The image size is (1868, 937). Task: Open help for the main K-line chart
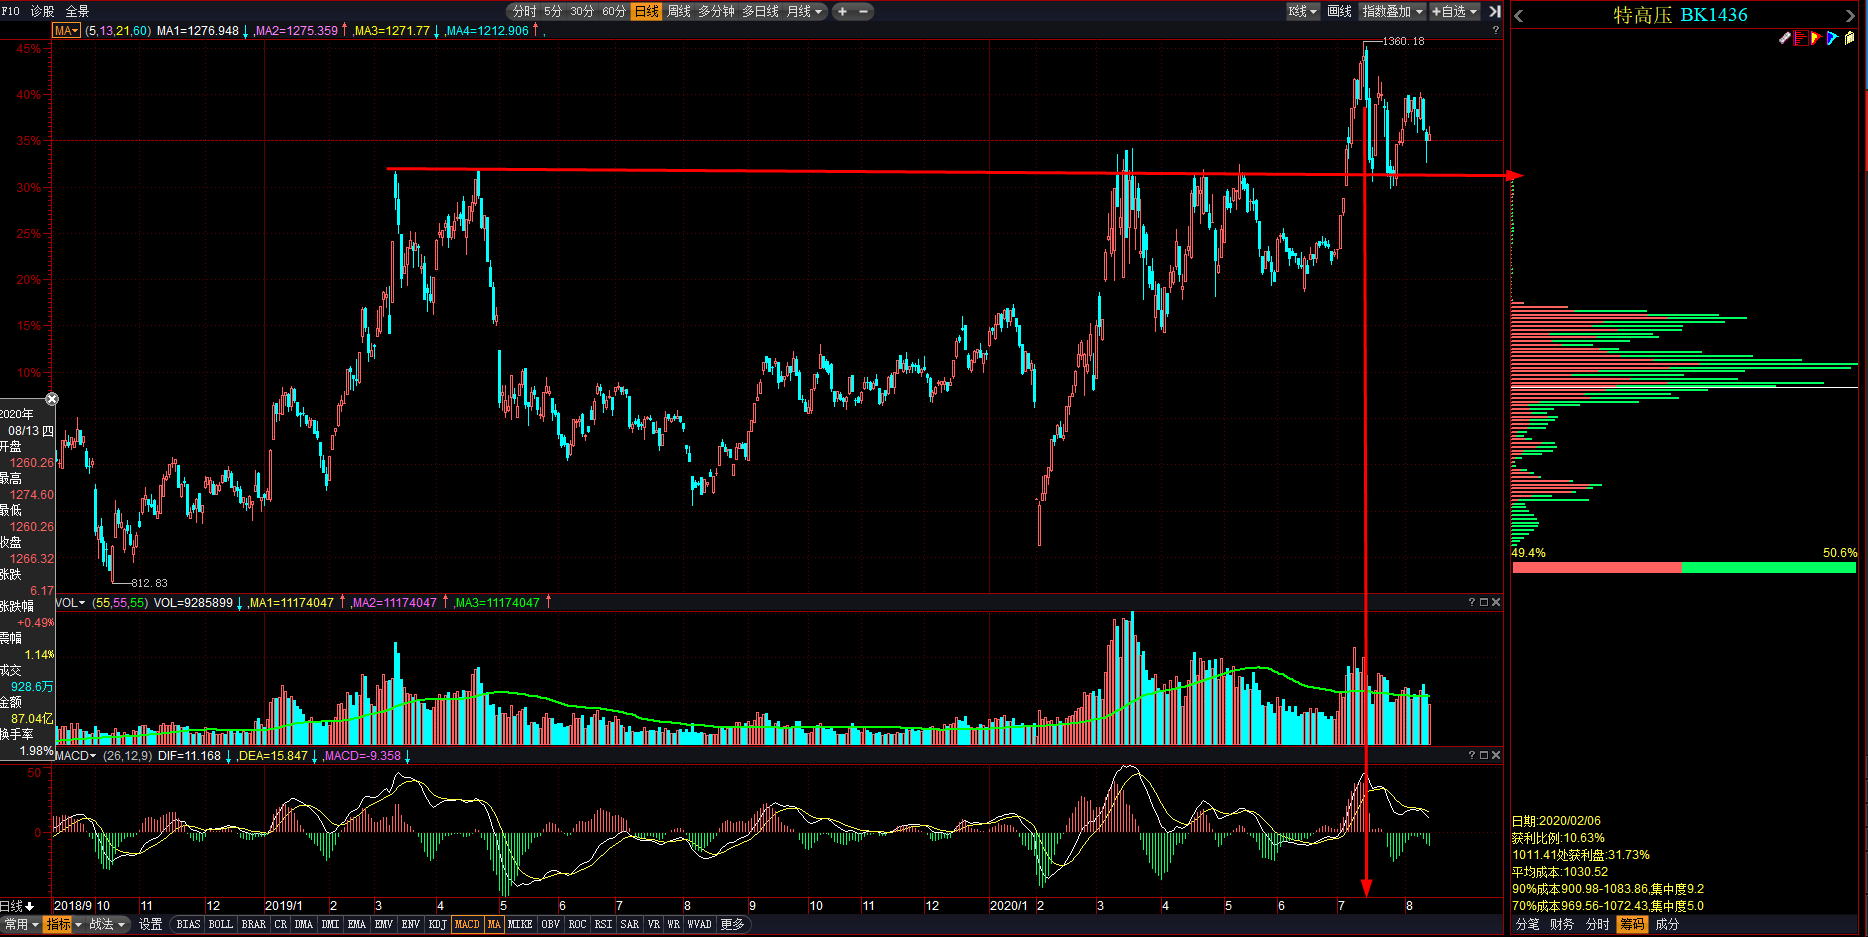(1496, 30)
